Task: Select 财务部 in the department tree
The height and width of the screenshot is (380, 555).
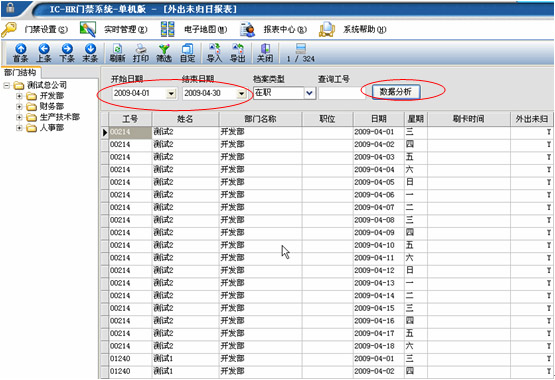Action: [x=52, y=106]
